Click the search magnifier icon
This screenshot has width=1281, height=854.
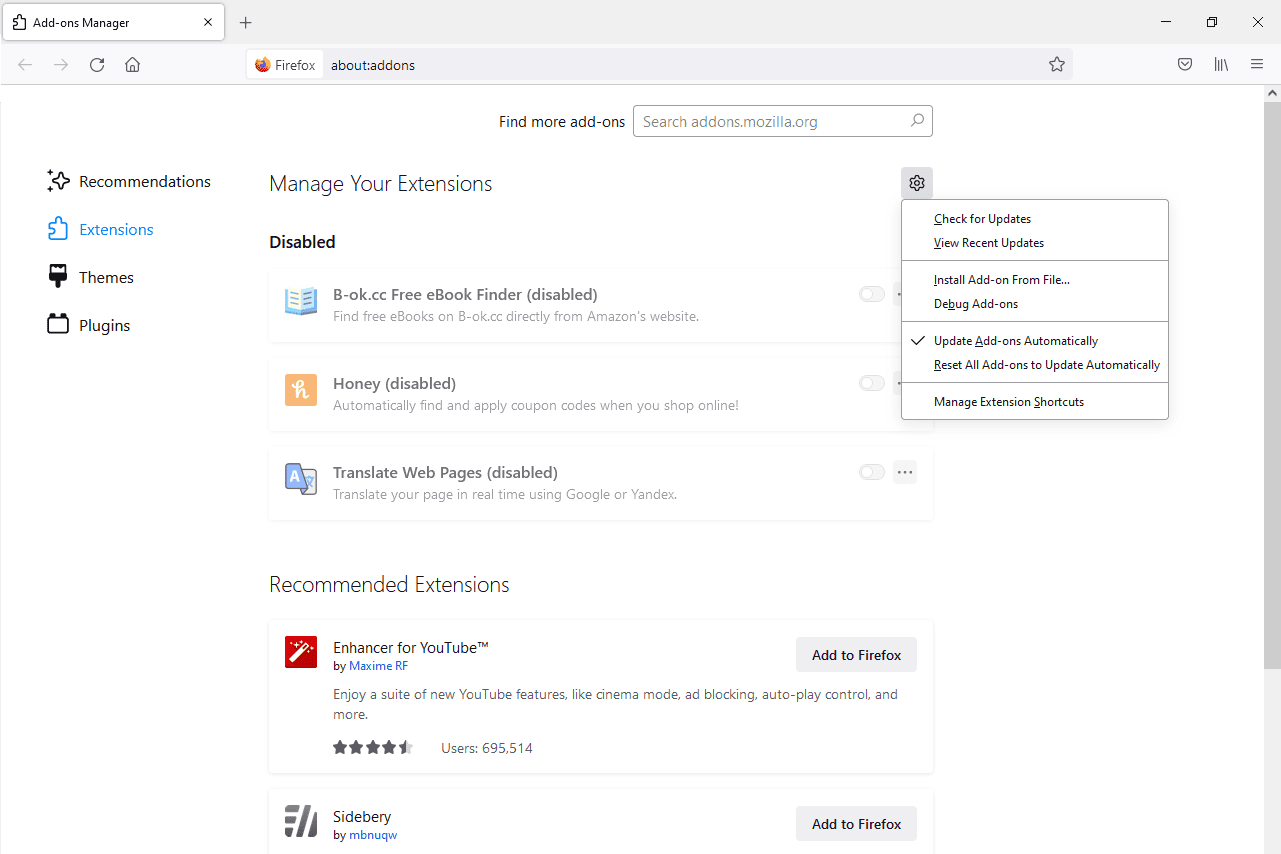pyautogui.click(x=917, y=121)
